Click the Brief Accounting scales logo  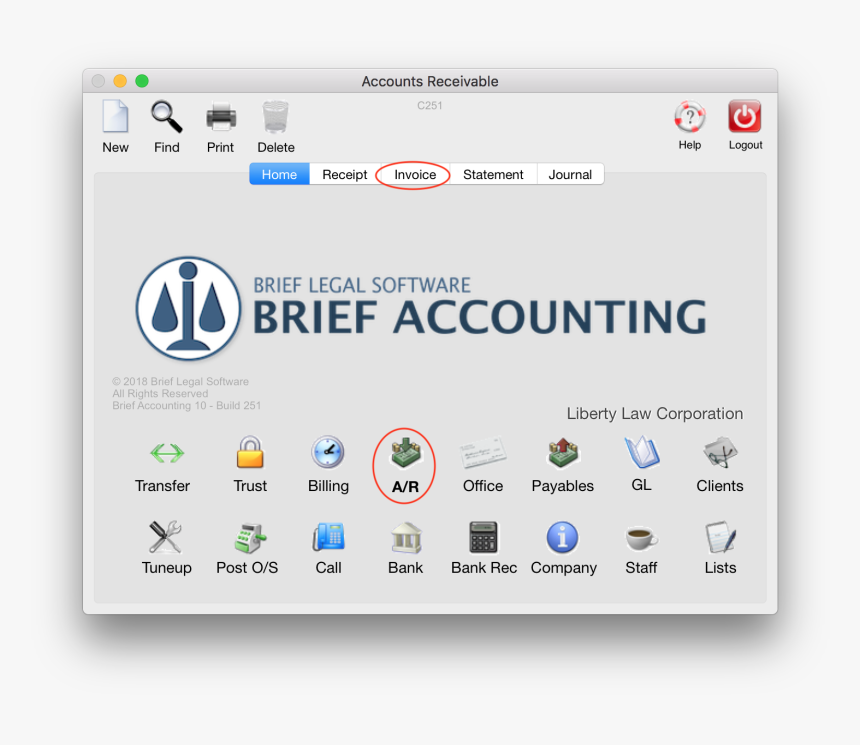pyautogui.click(x=188, y=308)
